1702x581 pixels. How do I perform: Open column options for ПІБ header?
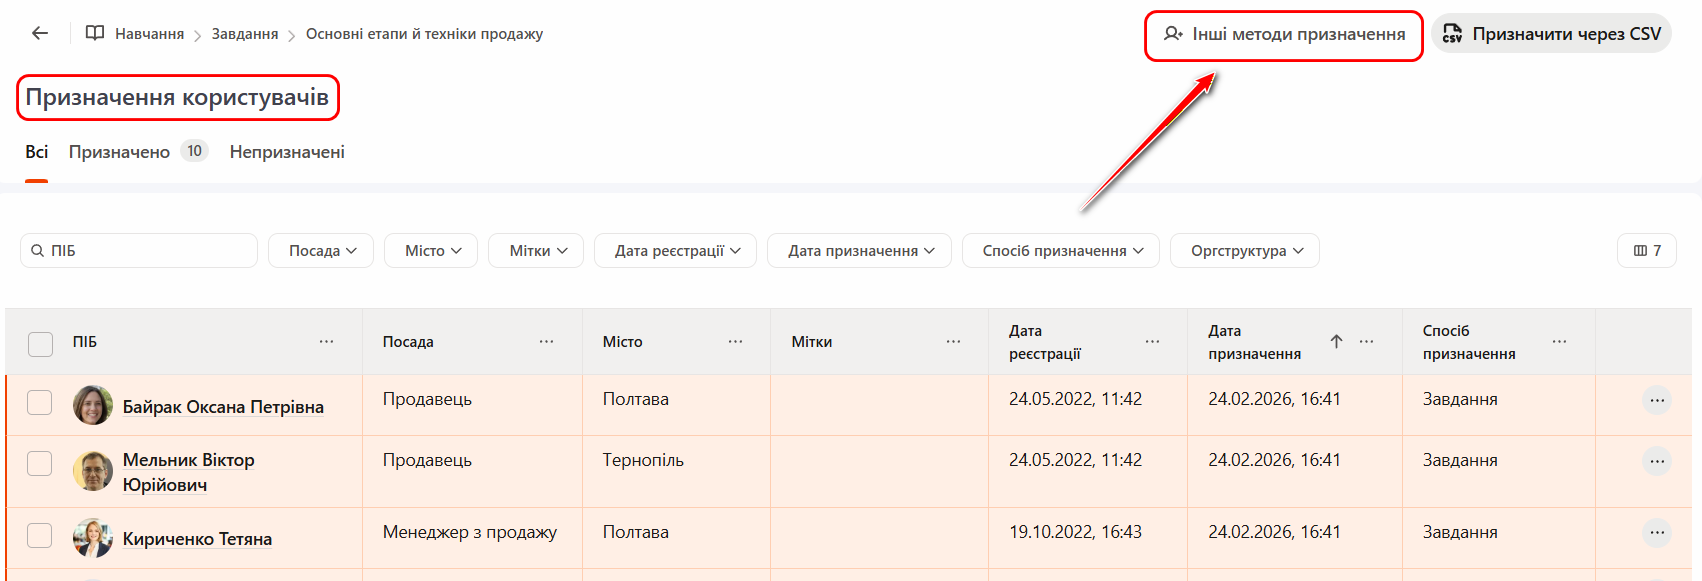326,342
